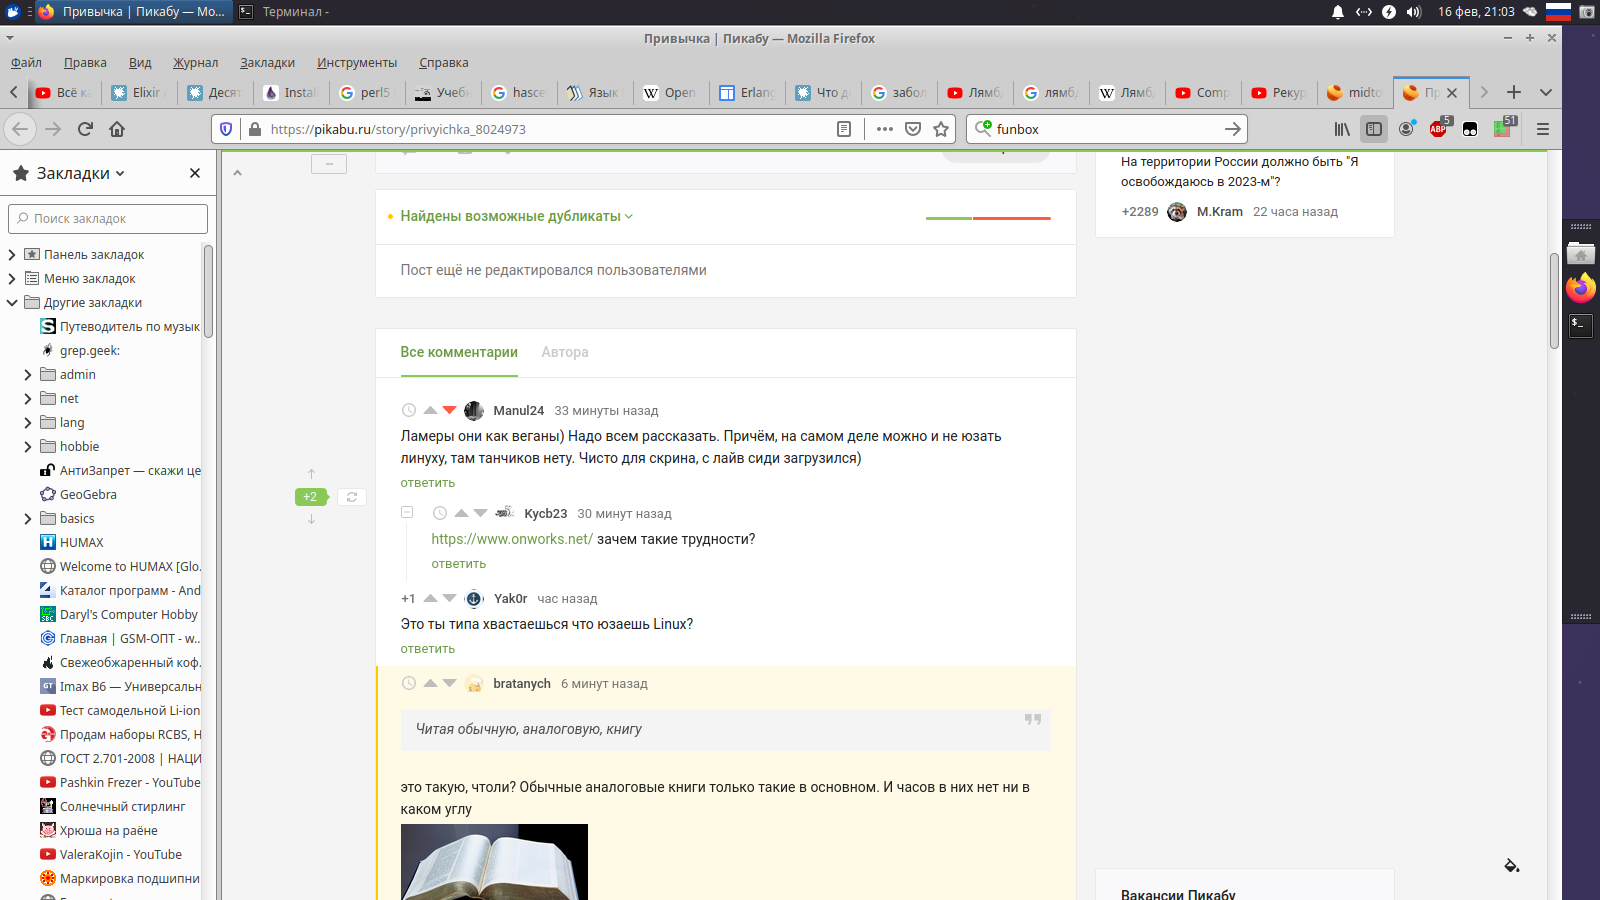Show site security padlock info
1600x900 pixels.
point(255,129)
